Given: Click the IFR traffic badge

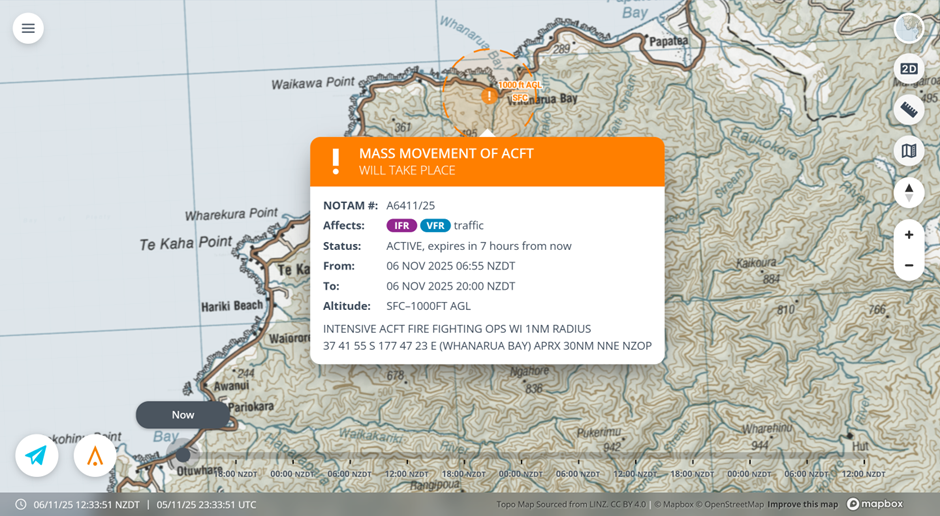Looking at the screenshot, I should pos(402,225).
